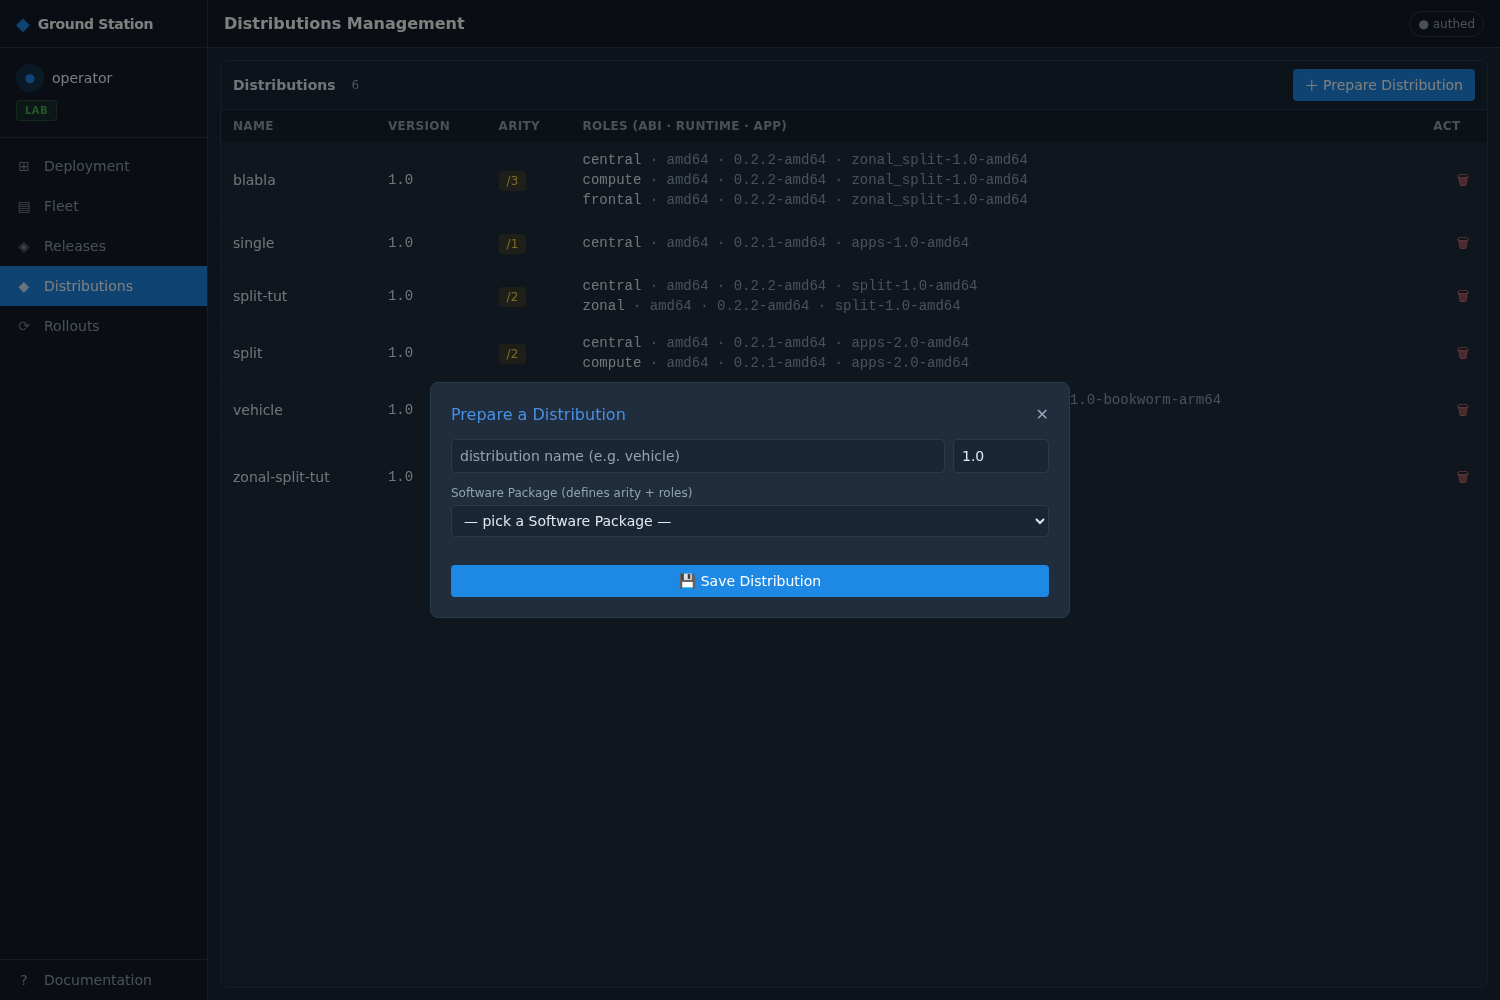Go to Releases in the sidebar

tap(103, 246)
